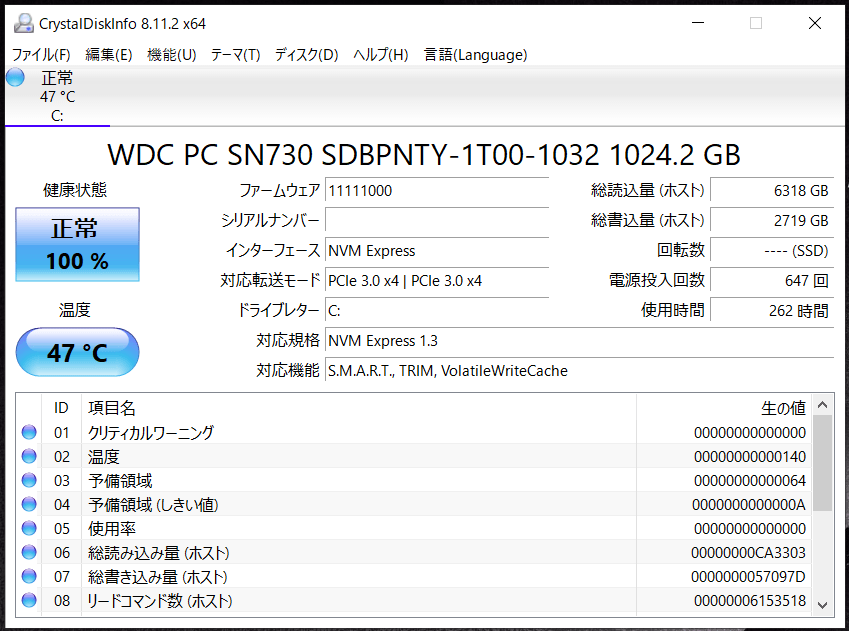Select the 総読み込み量 (ホスト) row name

159,553
